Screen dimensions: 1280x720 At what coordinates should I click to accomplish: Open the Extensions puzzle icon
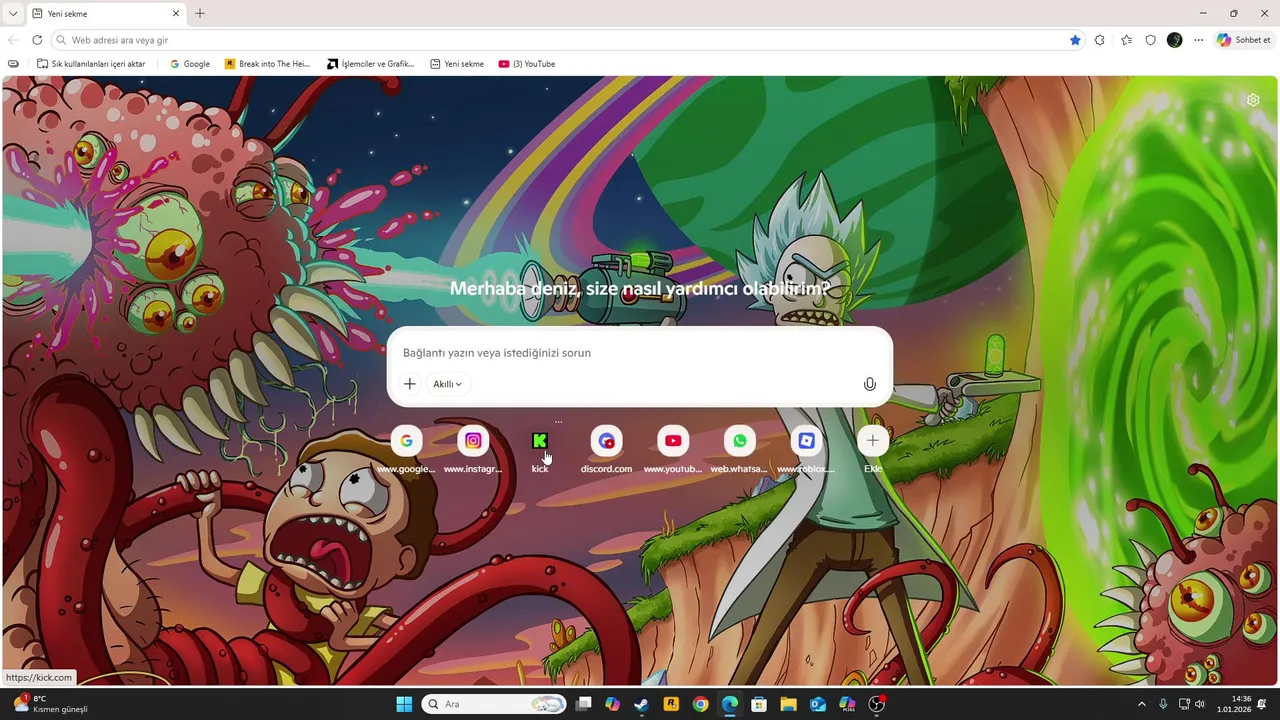1100,40
